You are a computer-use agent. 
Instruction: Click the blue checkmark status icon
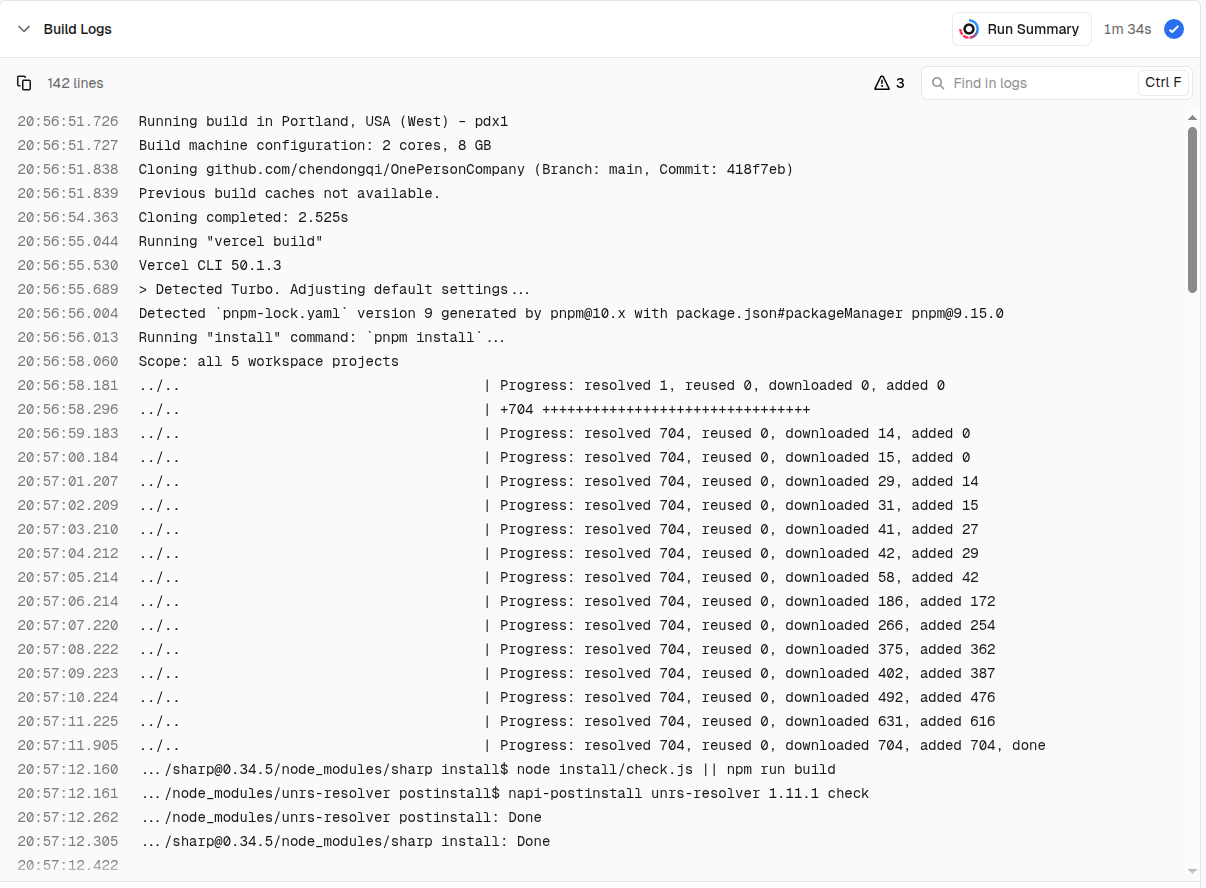1174,29
